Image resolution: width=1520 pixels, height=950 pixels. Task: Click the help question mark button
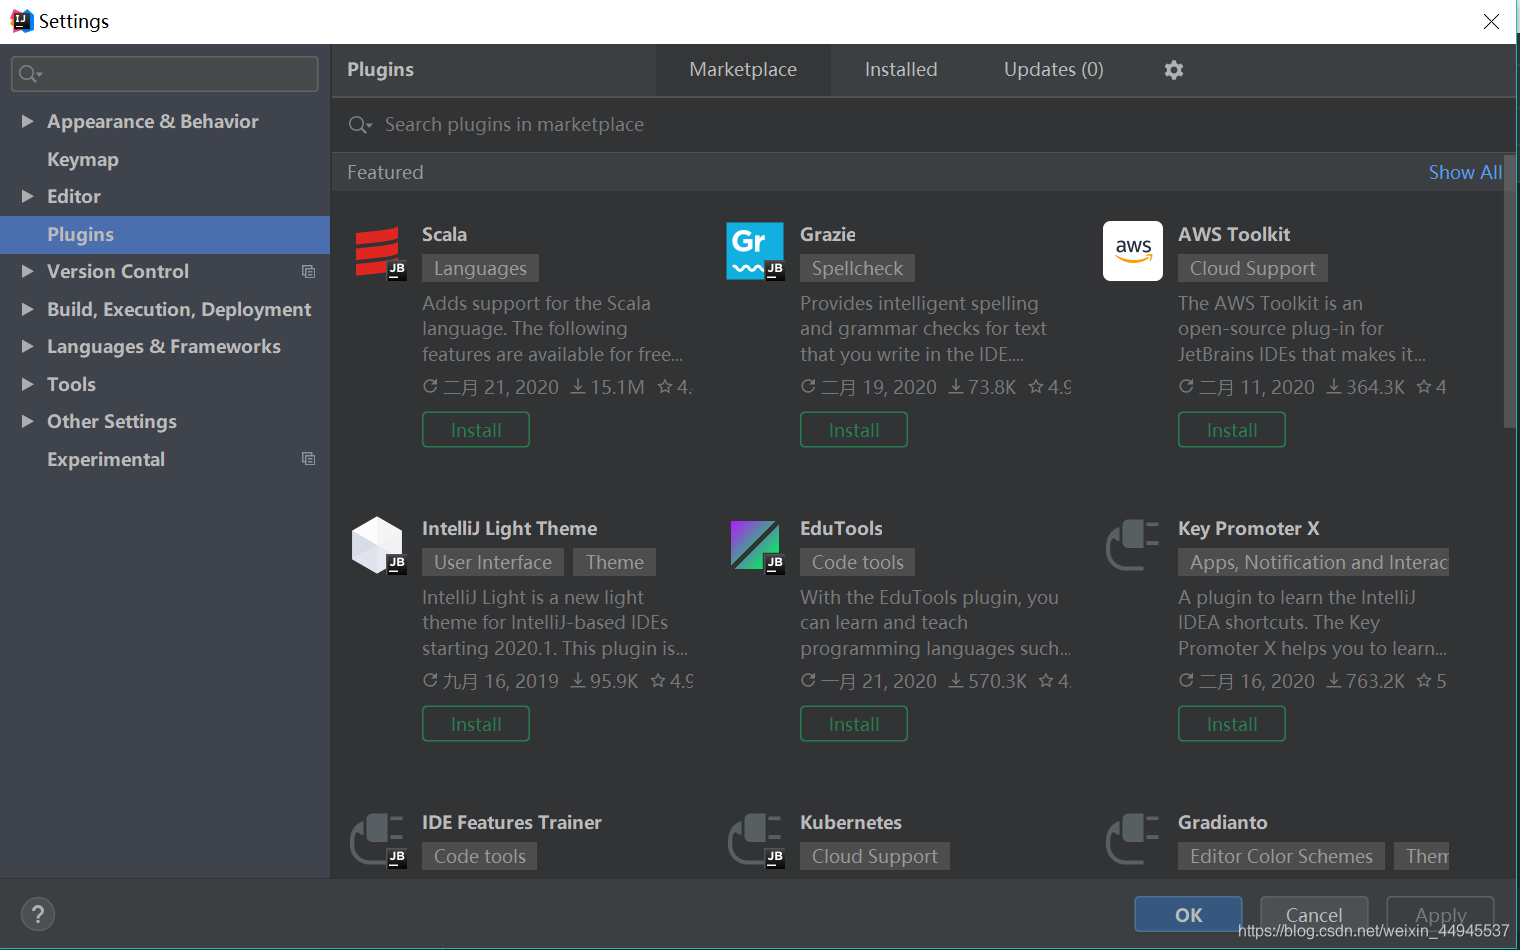[x=38, y=914]
